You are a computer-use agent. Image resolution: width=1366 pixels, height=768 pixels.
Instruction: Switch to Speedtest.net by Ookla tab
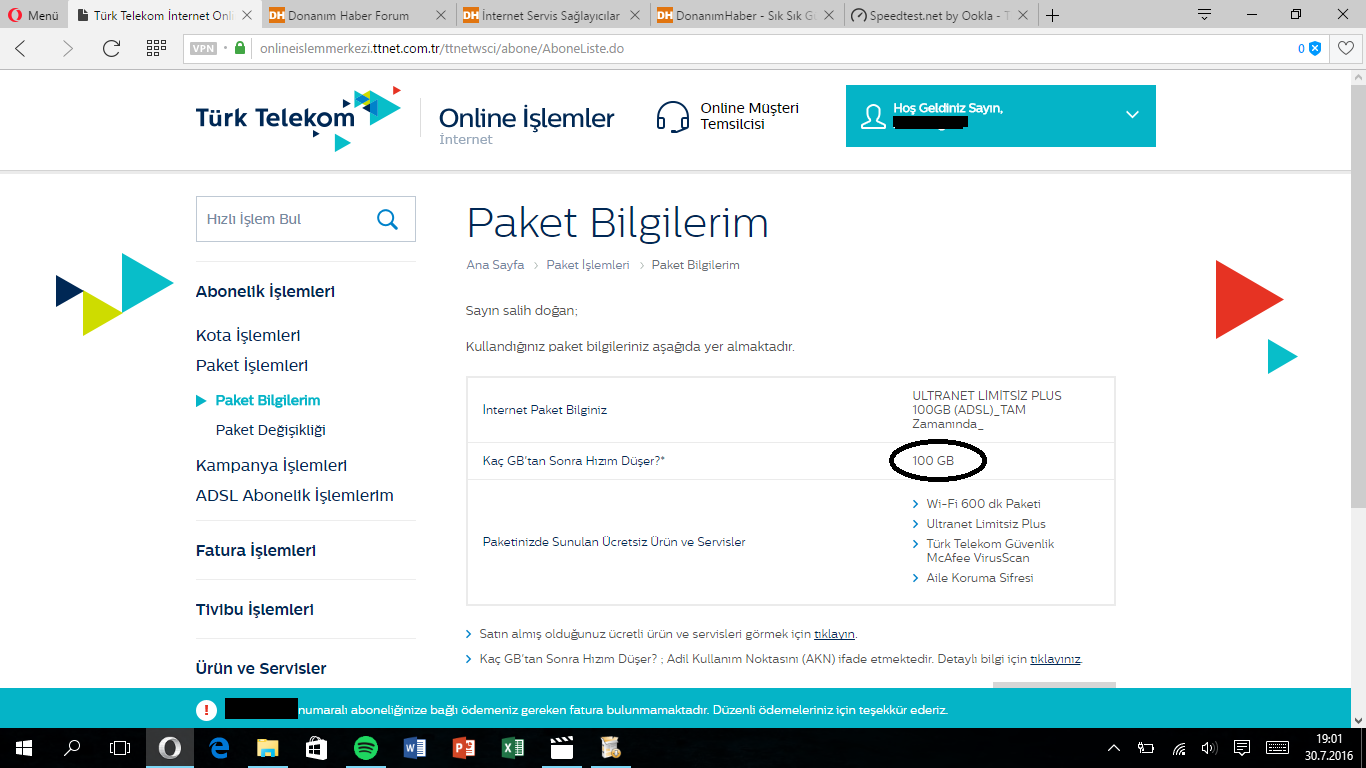[x=941, y=16]
